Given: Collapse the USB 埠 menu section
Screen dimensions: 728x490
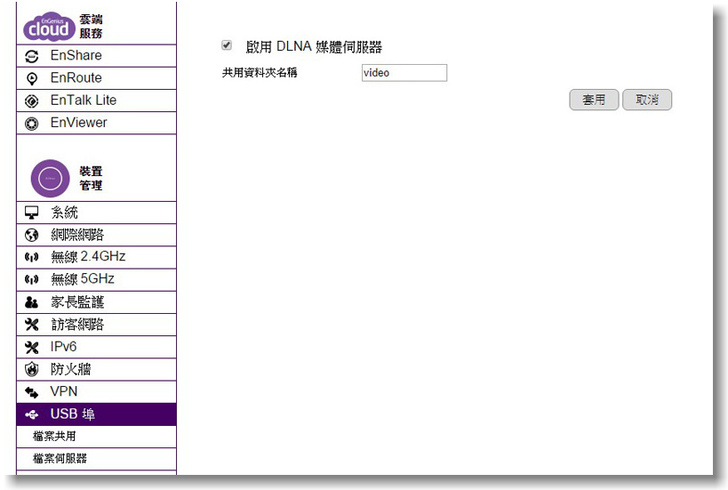Looking at the screenshot, I should [97, 414].
